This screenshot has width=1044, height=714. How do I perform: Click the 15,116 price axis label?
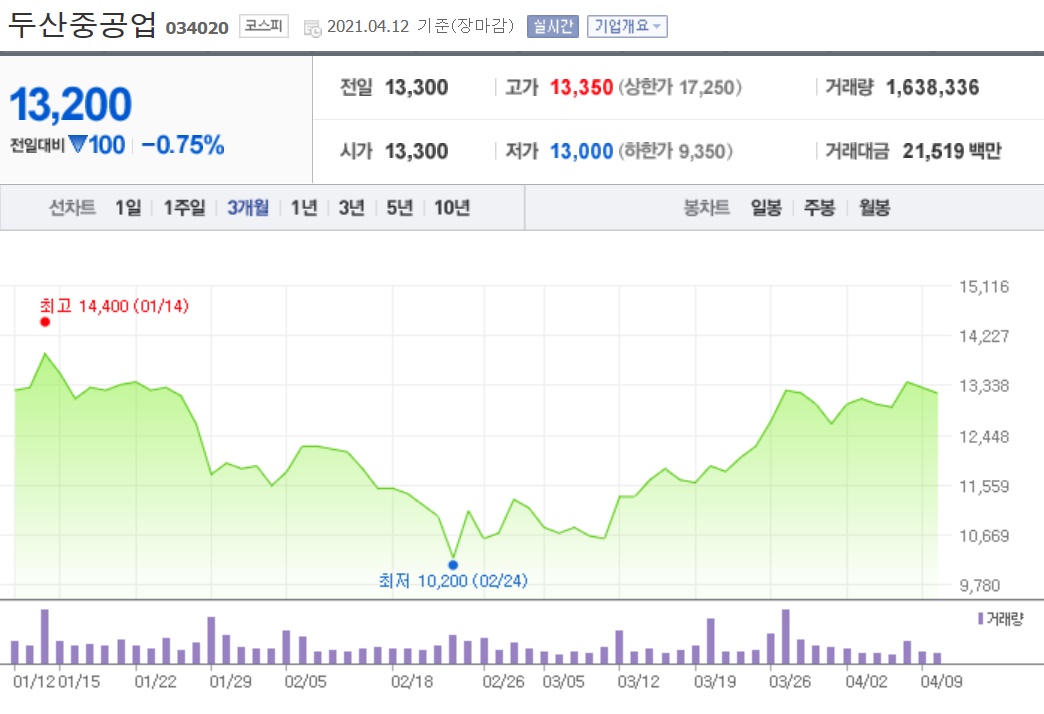point(984,287)
